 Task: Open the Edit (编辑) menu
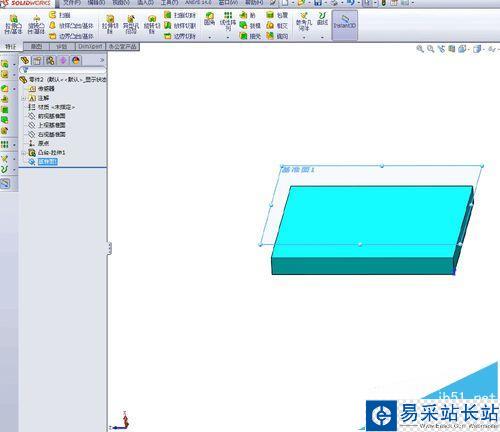[x=96, y=3]
